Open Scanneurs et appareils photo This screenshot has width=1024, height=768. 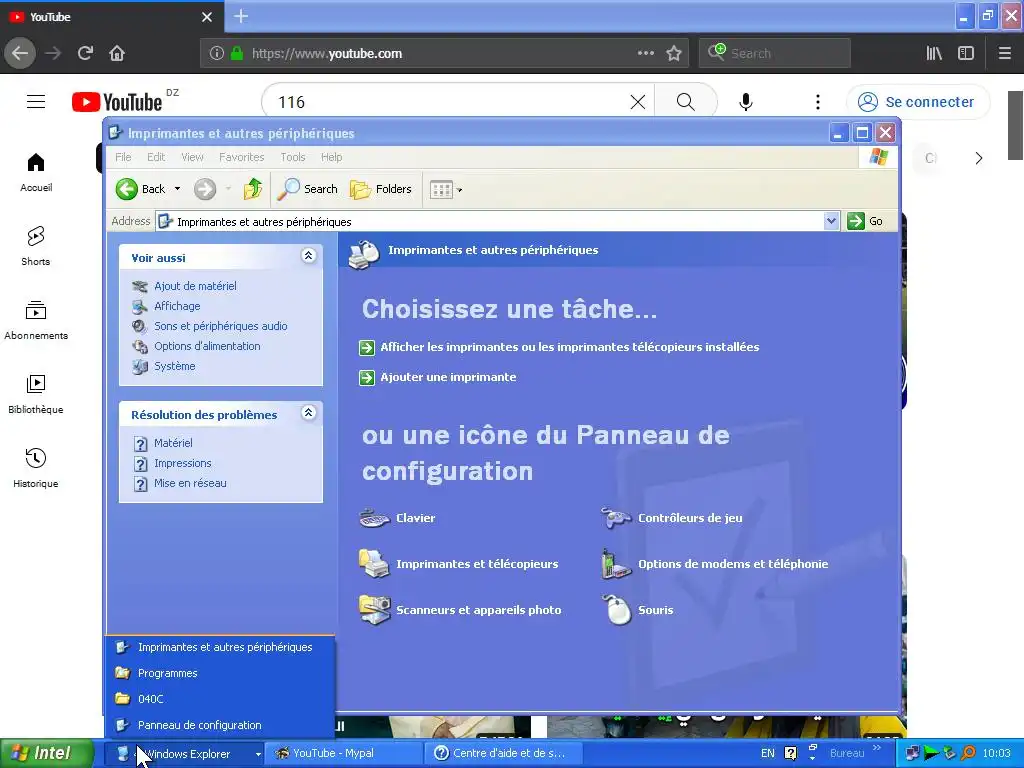point(460,610)
